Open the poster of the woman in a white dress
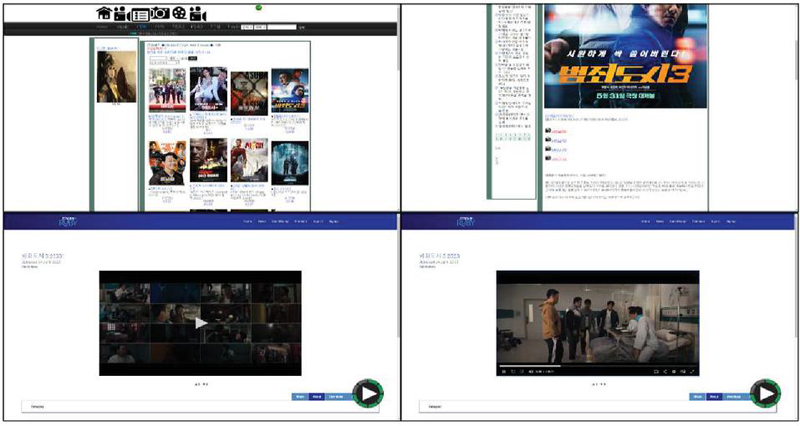 pyautogui.click(x=209, y=90)
